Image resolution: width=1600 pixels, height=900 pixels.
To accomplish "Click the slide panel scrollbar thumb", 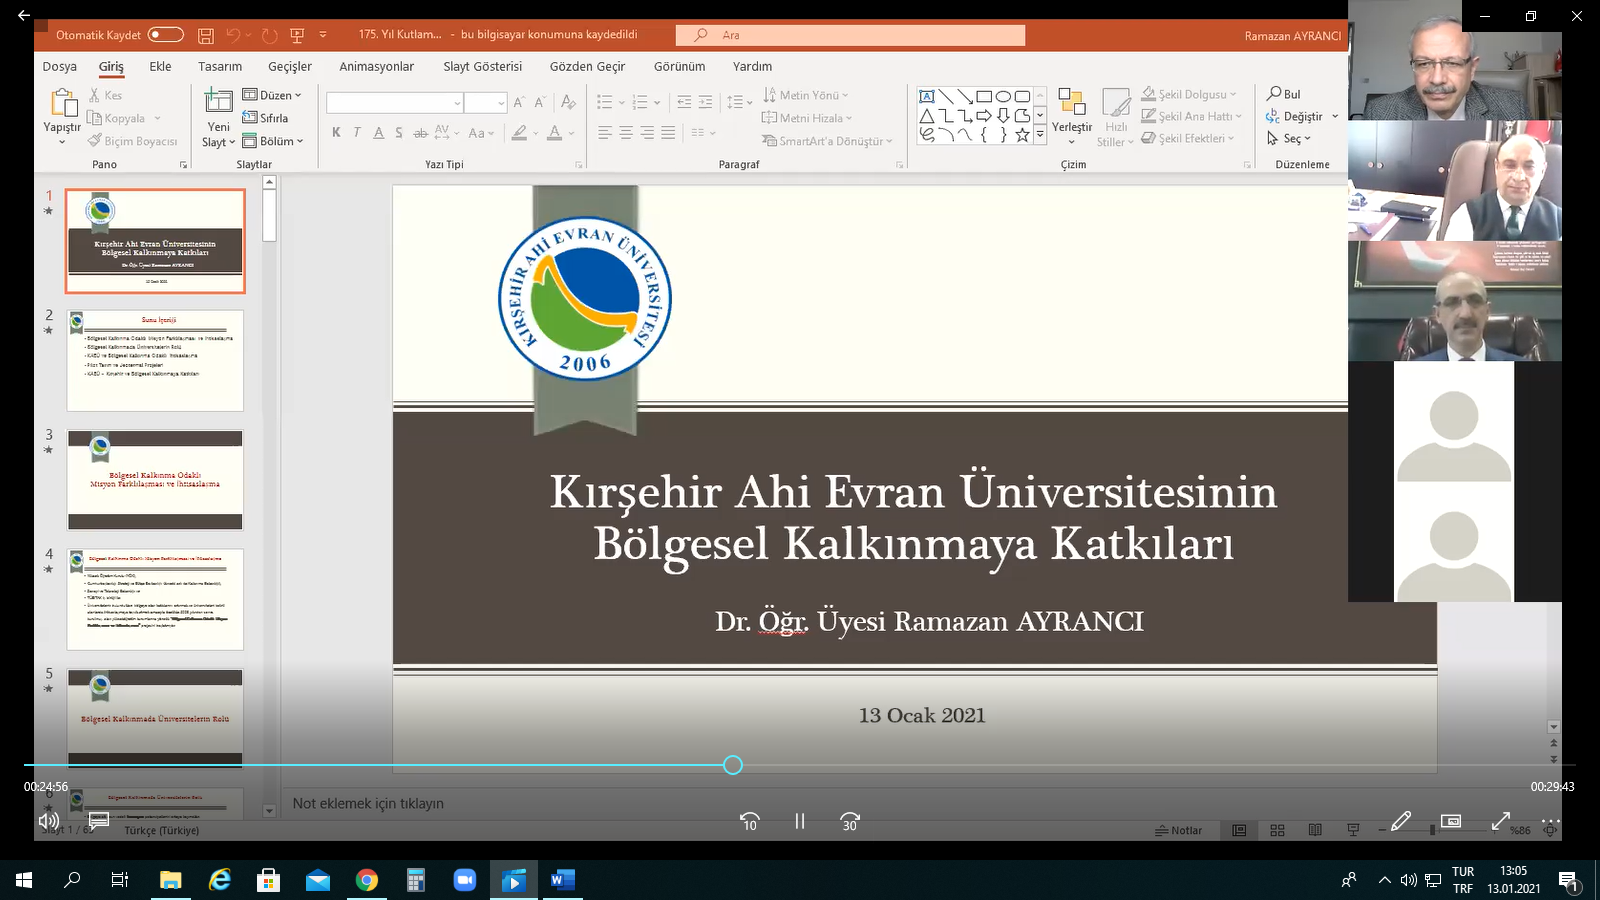I will 269,216.
